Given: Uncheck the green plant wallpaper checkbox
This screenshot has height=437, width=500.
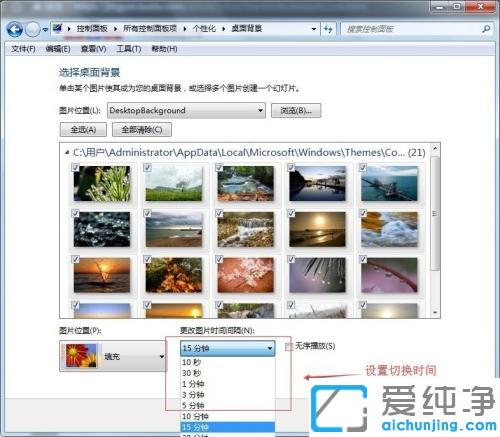Looking at the screenshot, I should tap(75, 168).
